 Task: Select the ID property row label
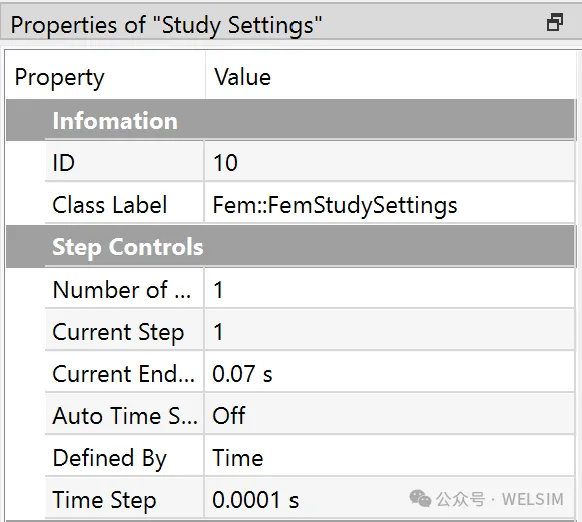click(x=124, y=162)
